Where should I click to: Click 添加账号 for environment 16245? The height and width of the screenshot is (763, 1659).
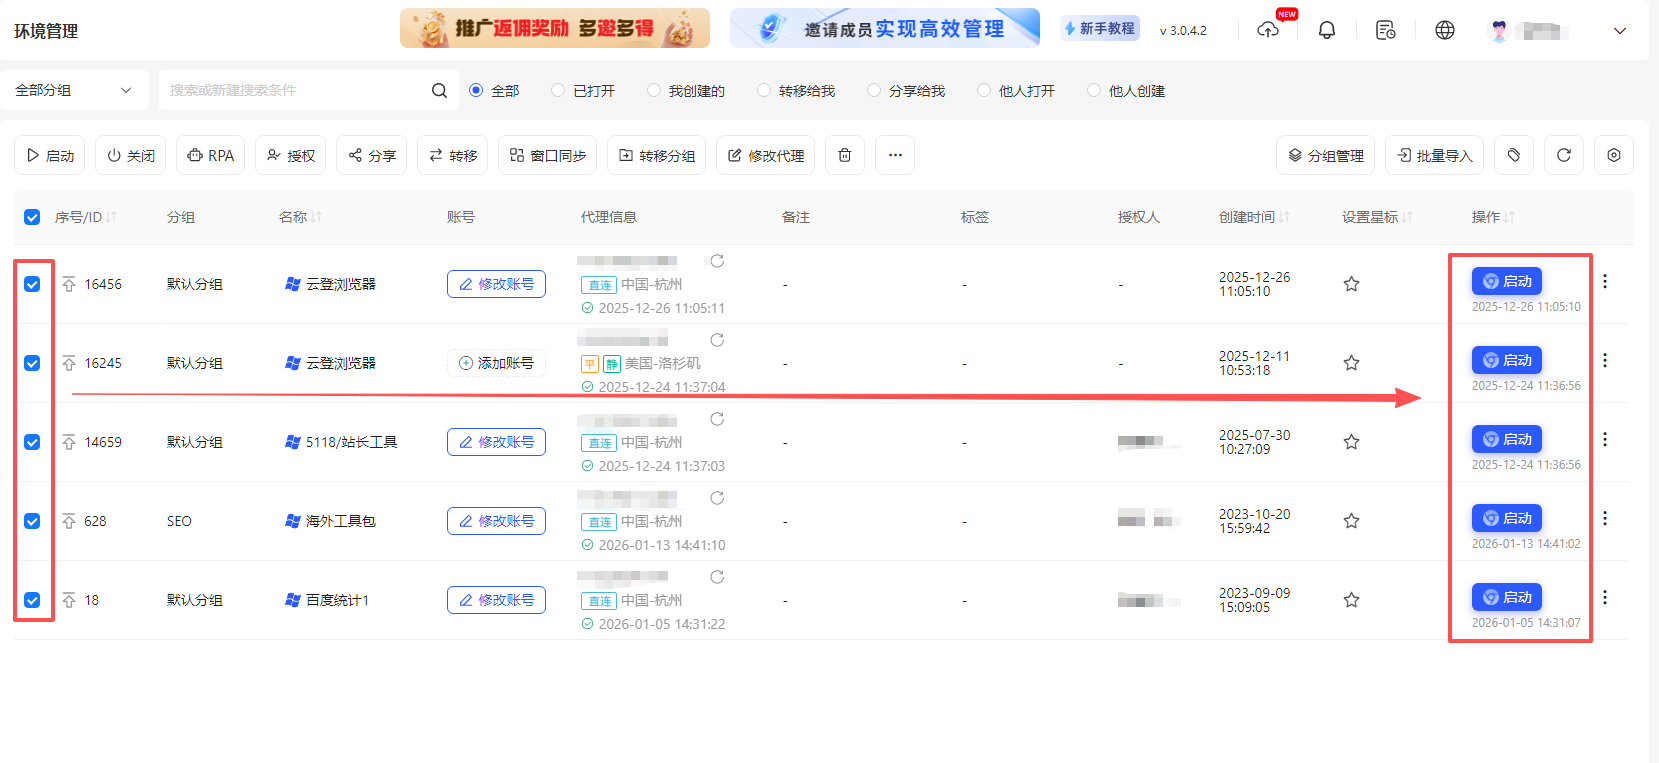(x=496, y=363)
